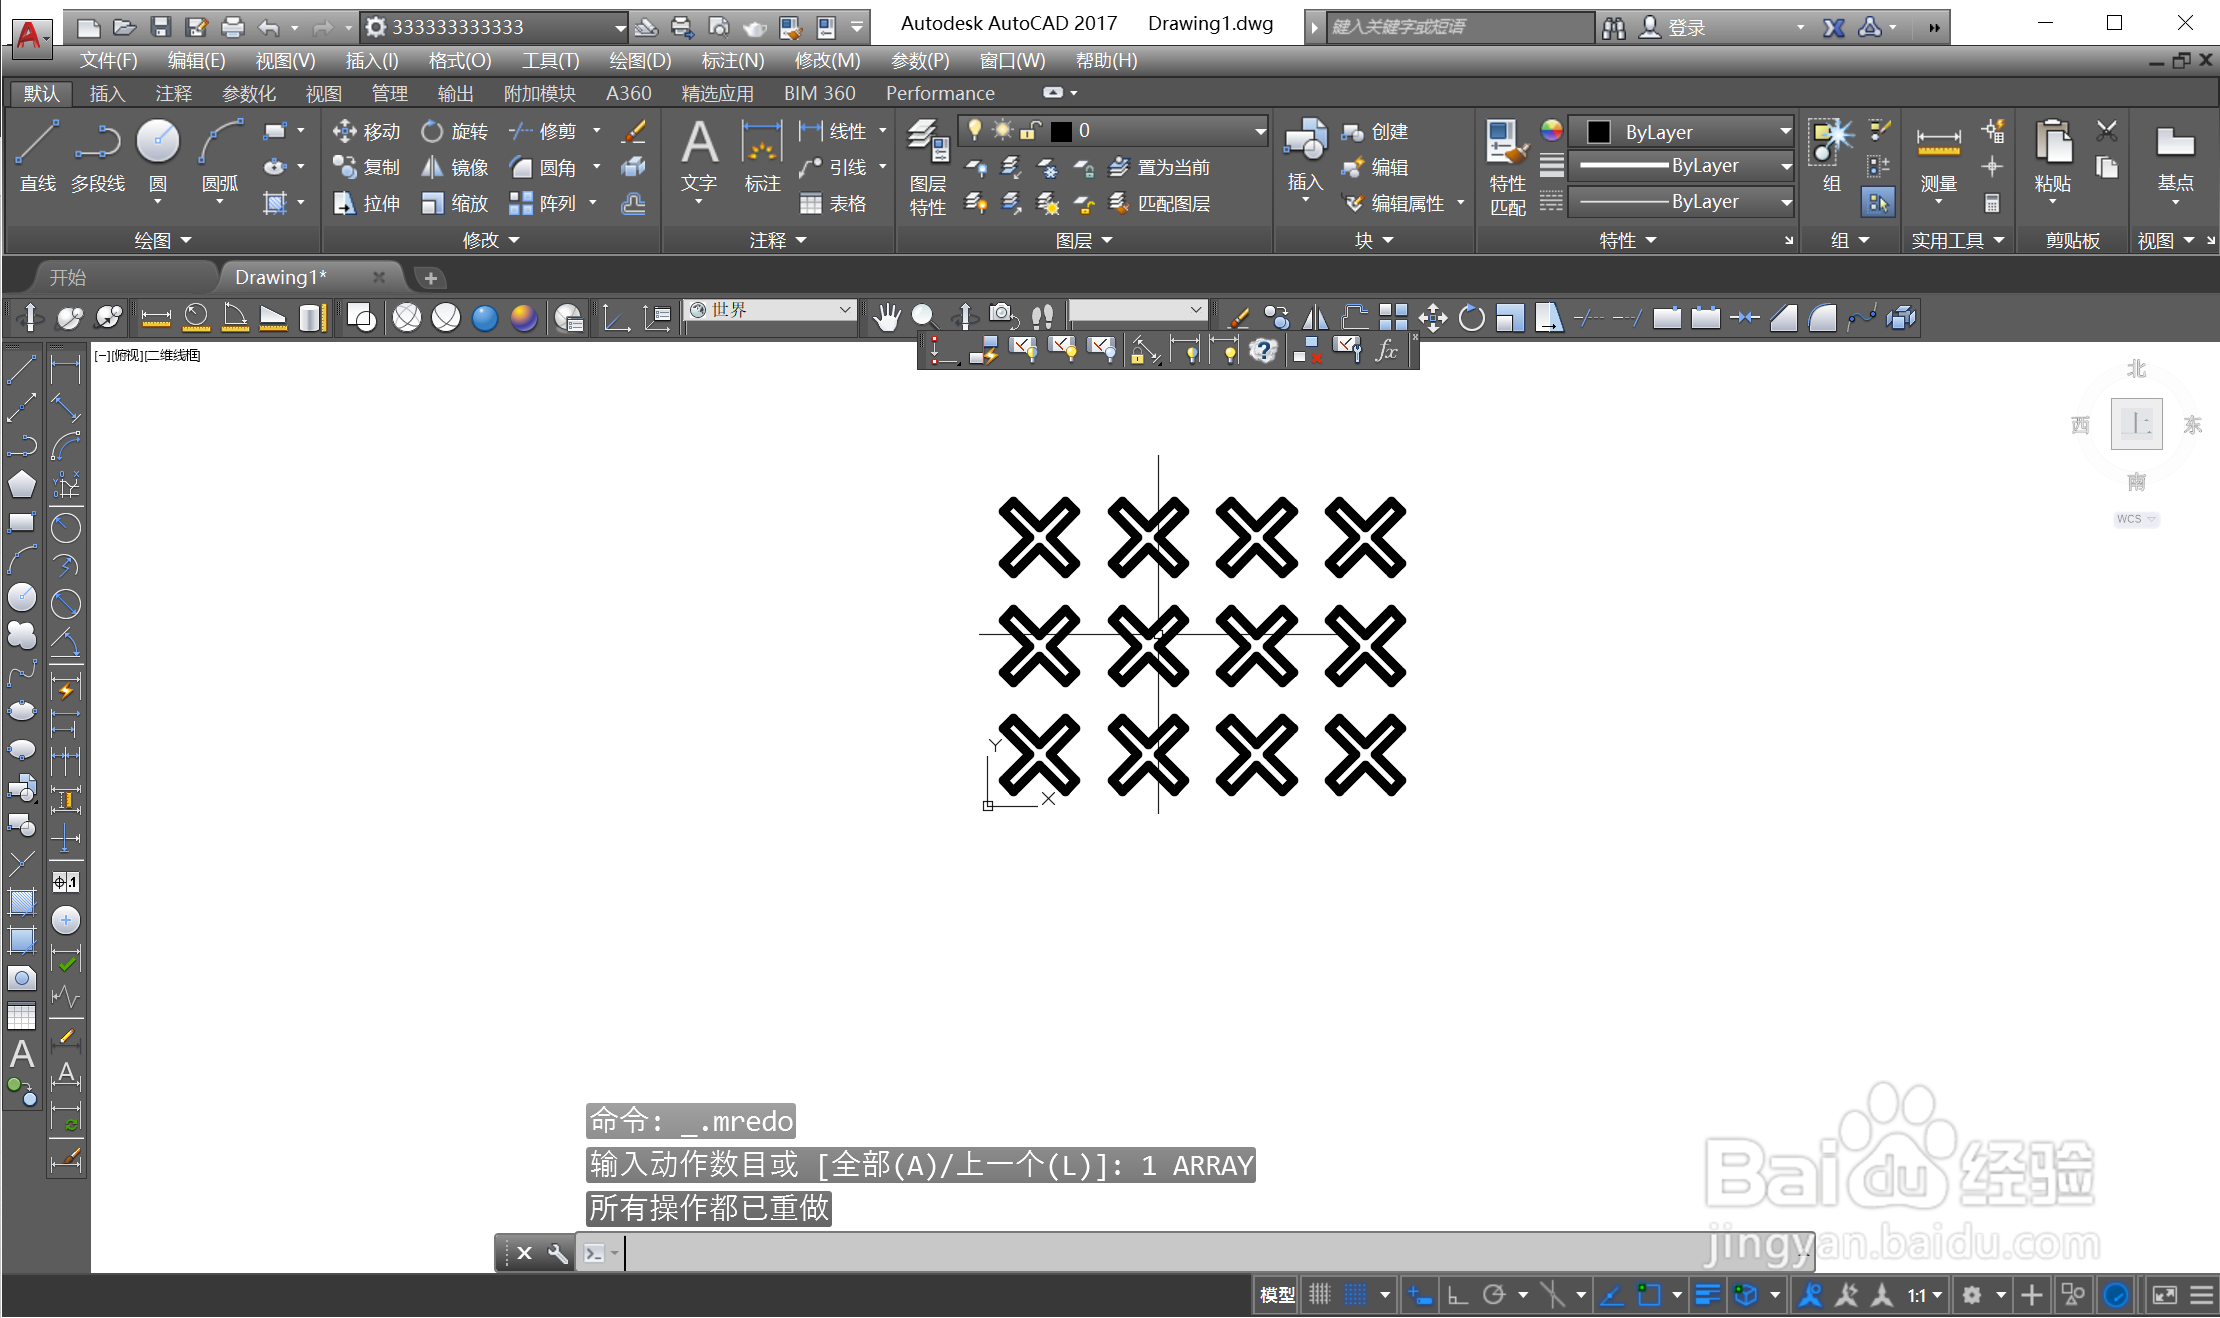Open the ByLayer color dropdown
Screen dimensions: 2220x1318
[1681, 131]
